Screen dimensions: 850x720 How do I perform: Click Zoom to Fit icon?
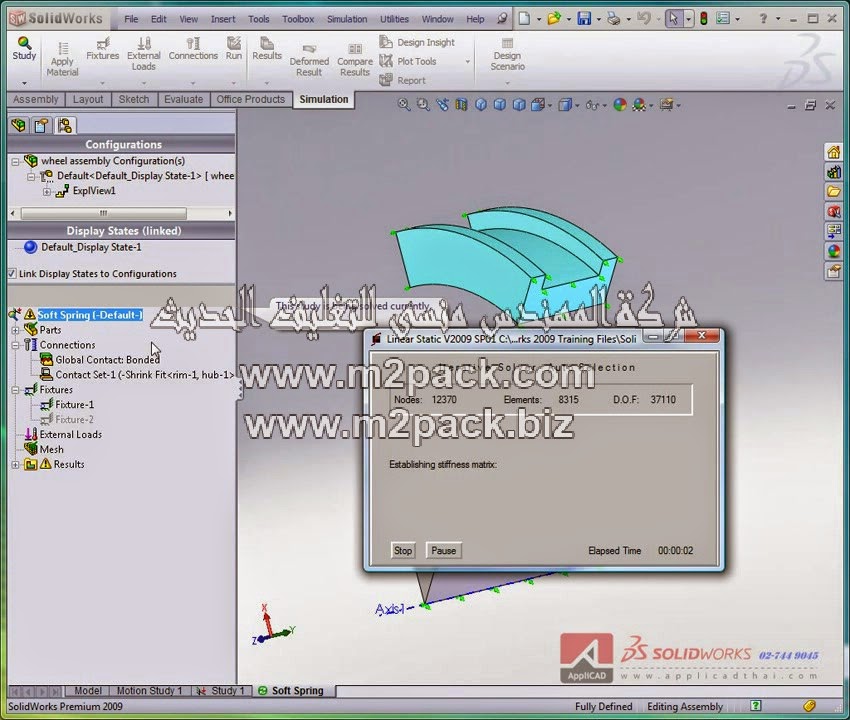click(403, 105)
